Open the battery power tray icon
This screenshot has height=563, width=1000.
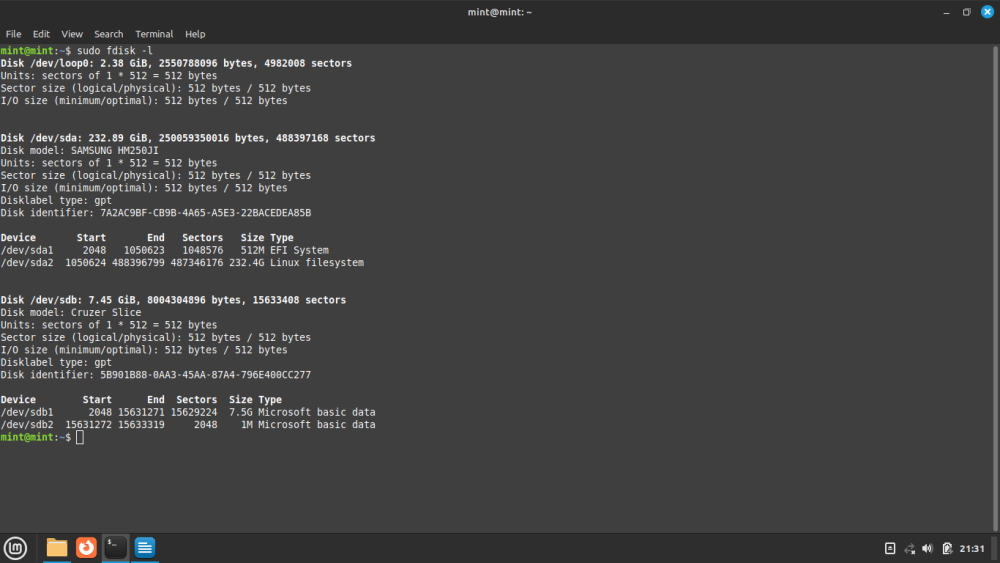point(947,548)
